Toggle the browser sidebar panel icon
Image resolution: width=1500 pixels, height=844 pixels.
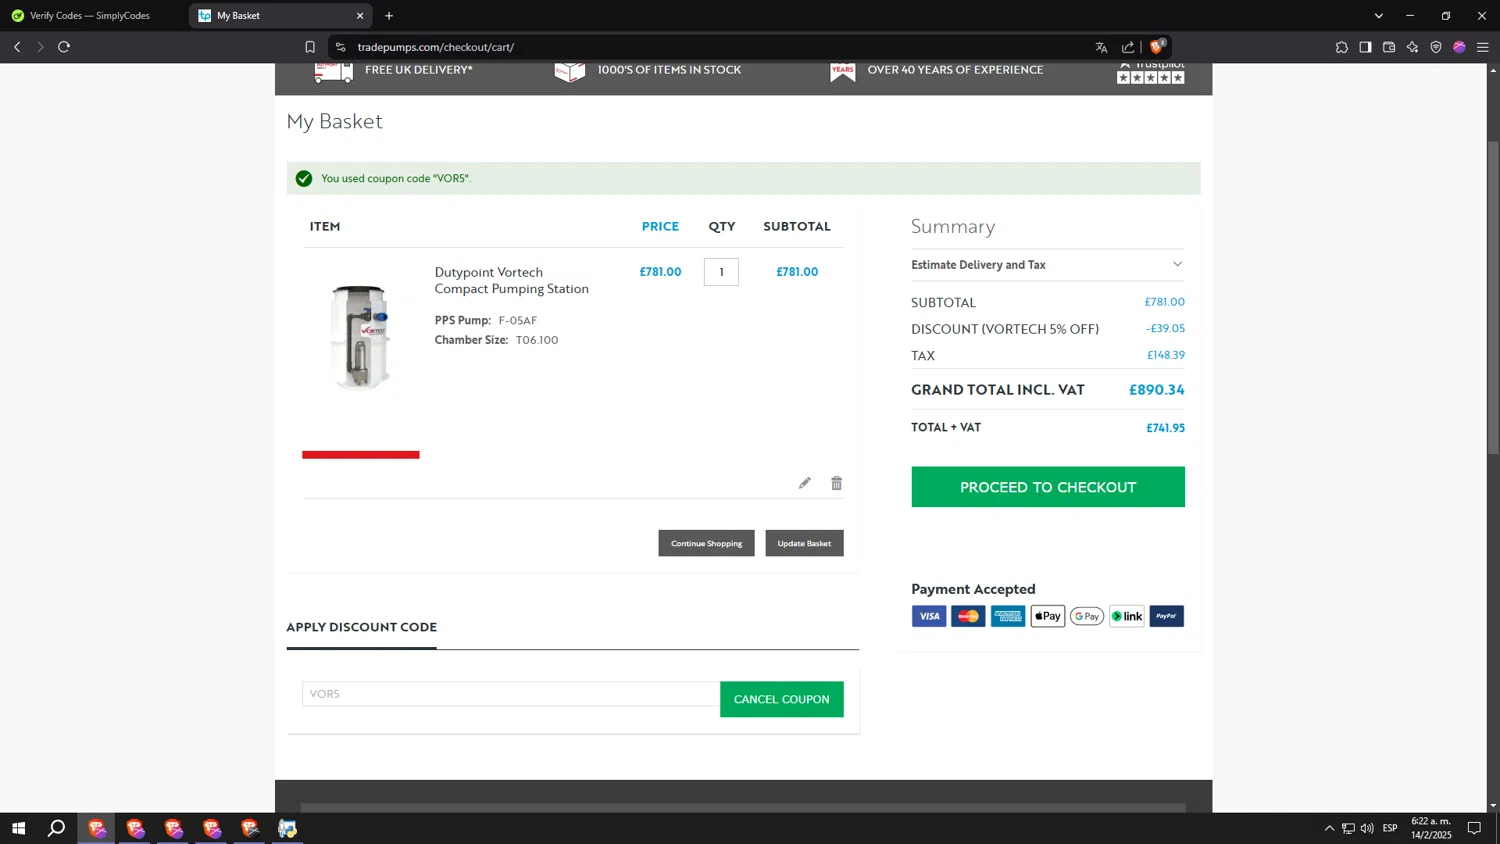[1365, 47]
